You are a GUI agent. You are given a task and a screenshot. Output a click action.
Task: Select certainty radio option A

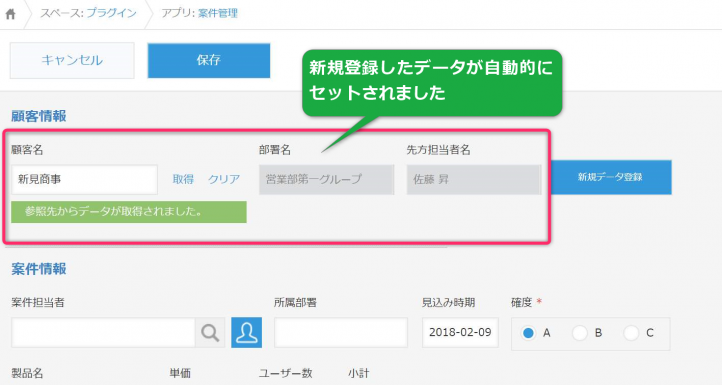[x=529, y=332]
